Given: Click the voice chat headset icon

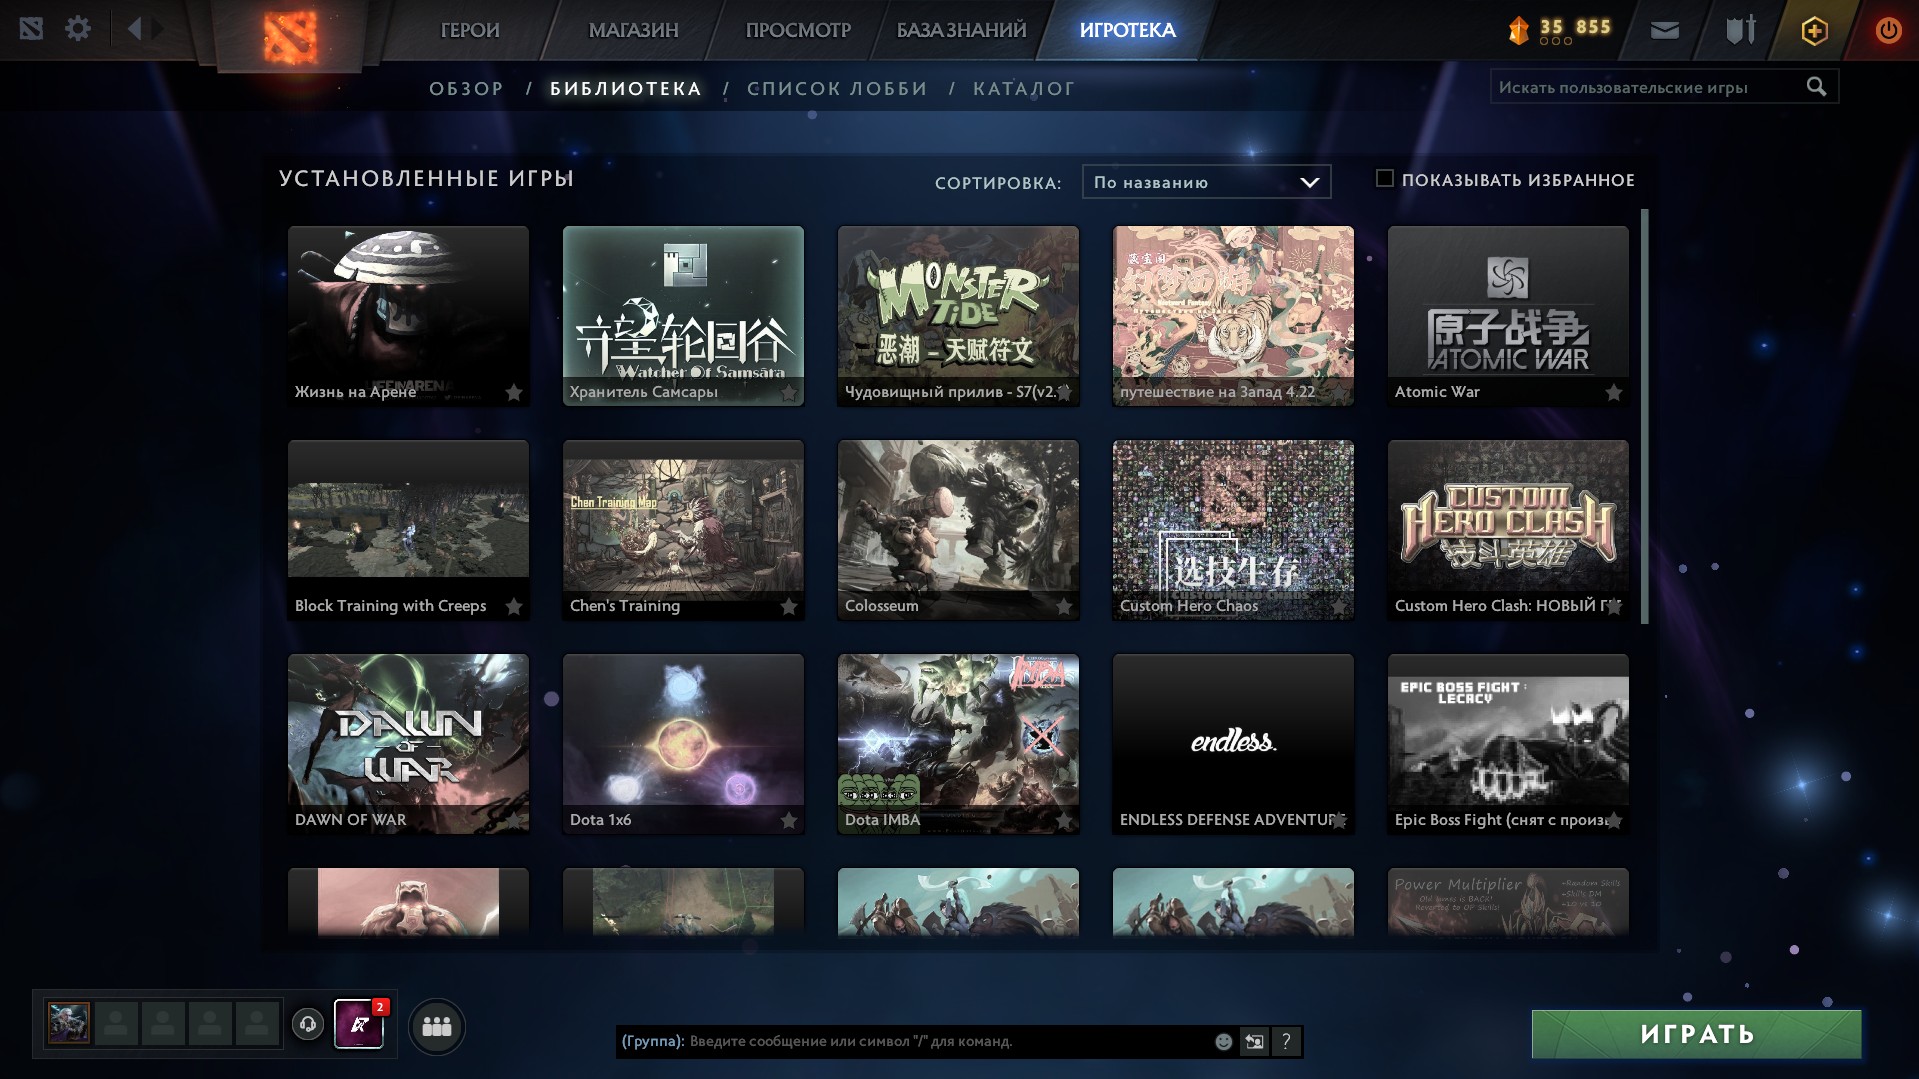Looking at the screenshot, I should click(x=308, y=1024).
